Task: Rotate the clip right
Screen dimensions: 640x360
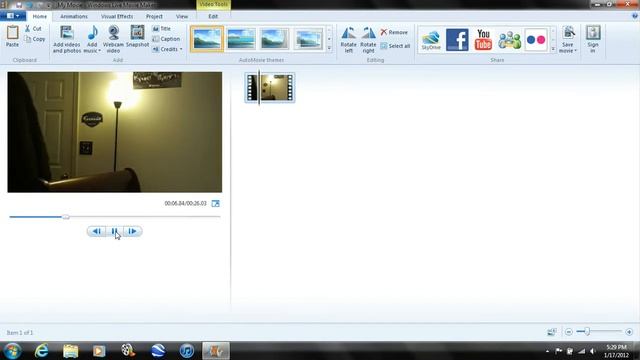Action: [368, 40]
